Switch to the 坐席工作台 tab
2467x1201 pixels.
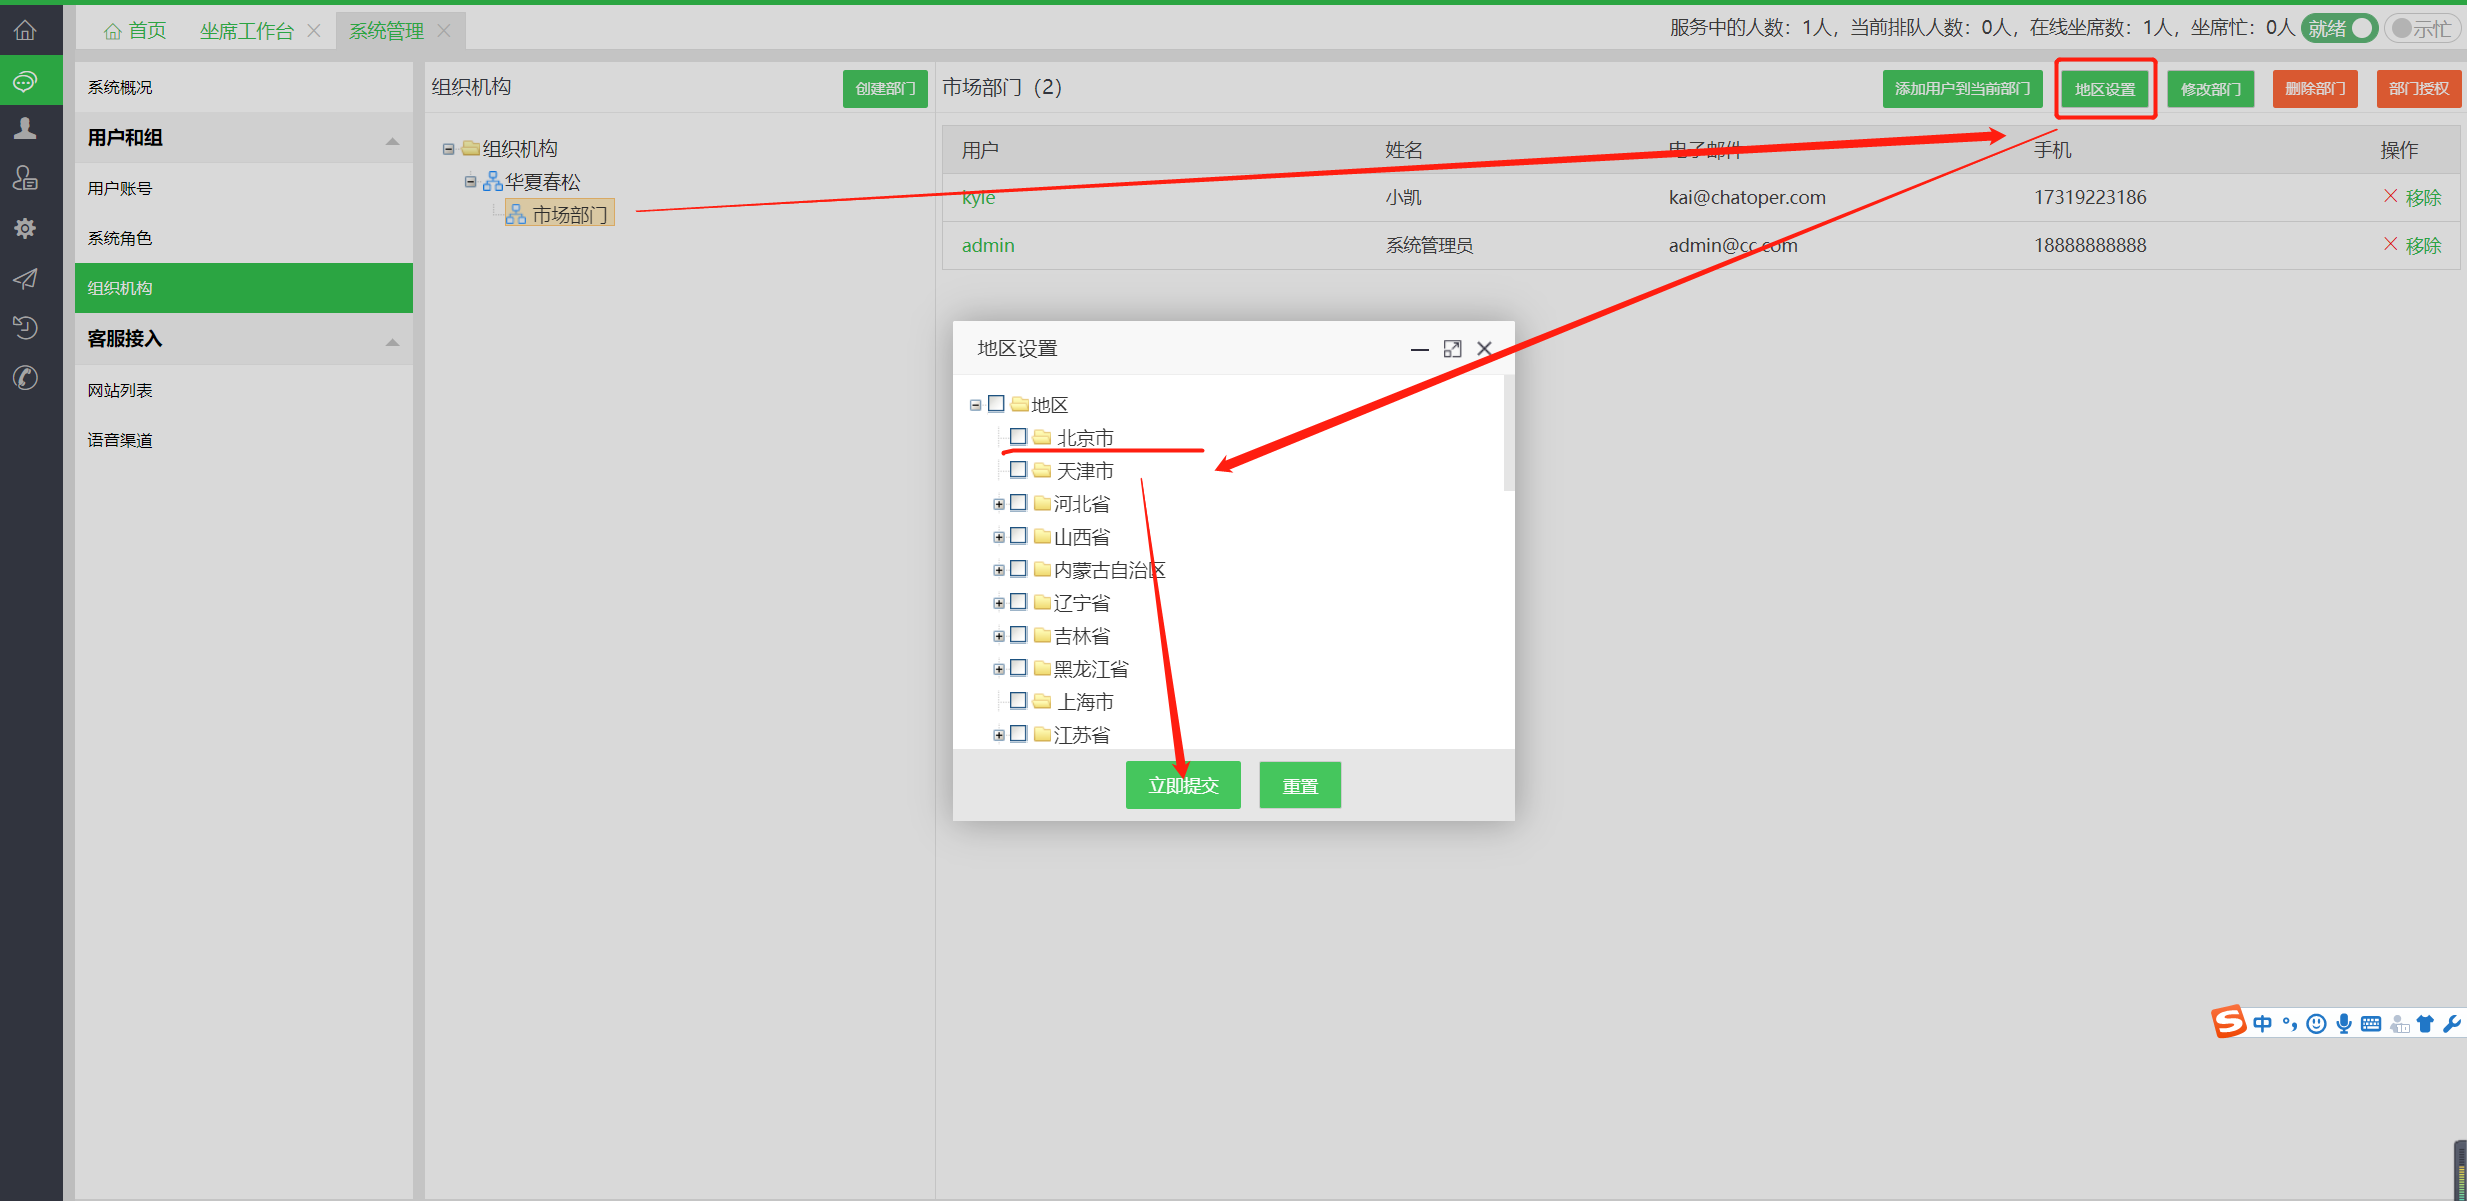(x=246, y=31)
